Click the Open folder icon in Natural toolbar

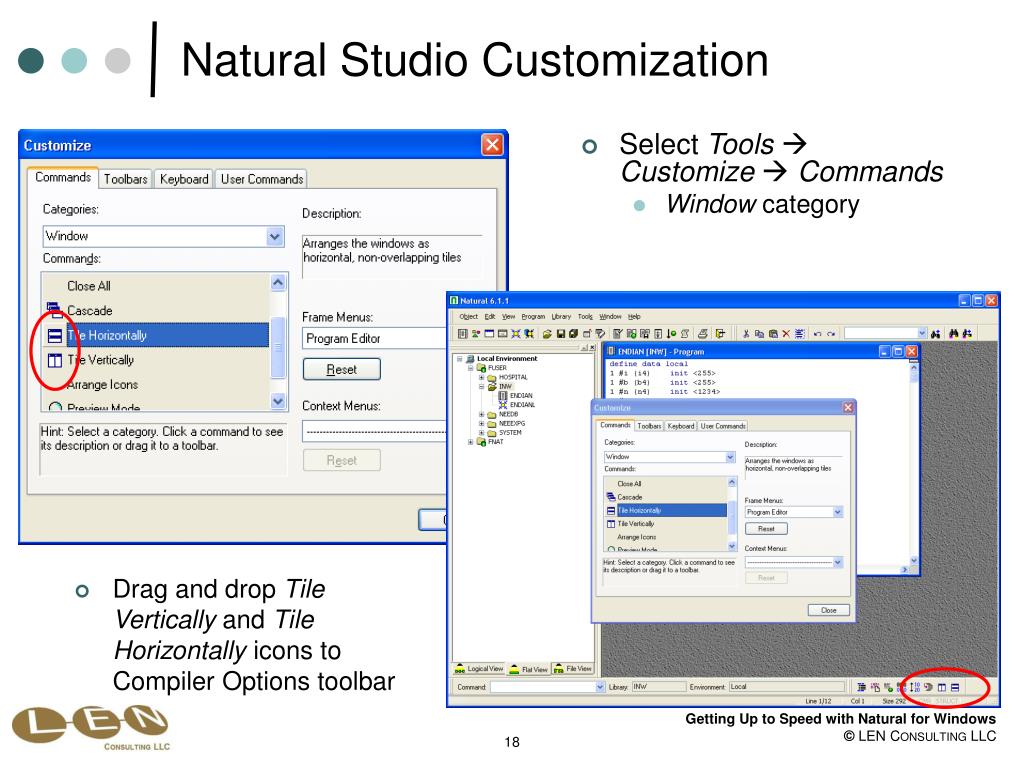(547, 334)
